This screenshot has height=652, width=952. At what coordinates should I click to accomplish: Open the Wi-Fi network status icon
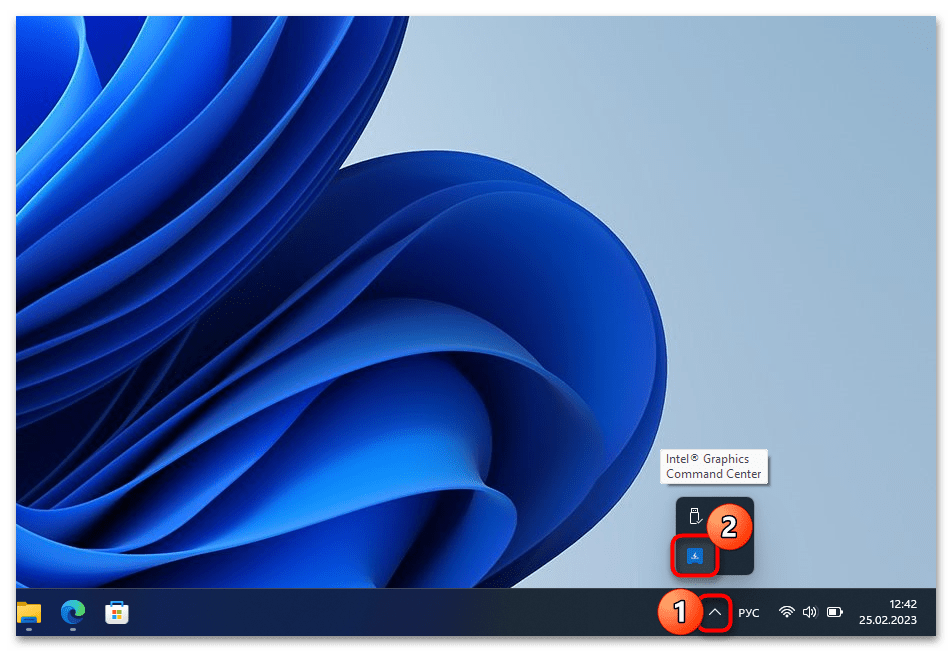787,612
